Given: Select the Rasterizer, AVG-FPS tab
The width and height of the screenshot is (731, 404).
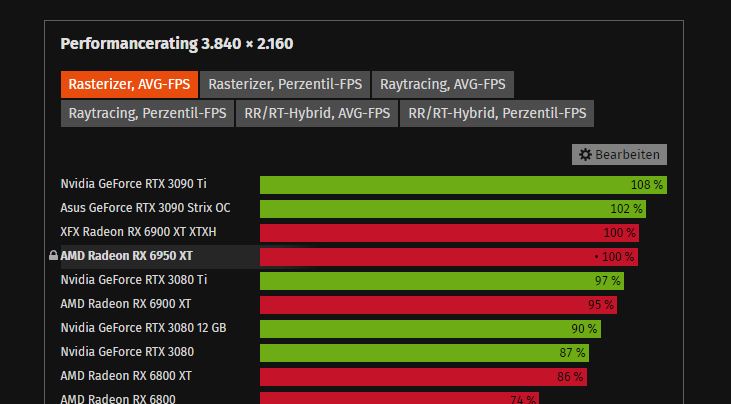Looking at the screenshot, I should [129, 84].
